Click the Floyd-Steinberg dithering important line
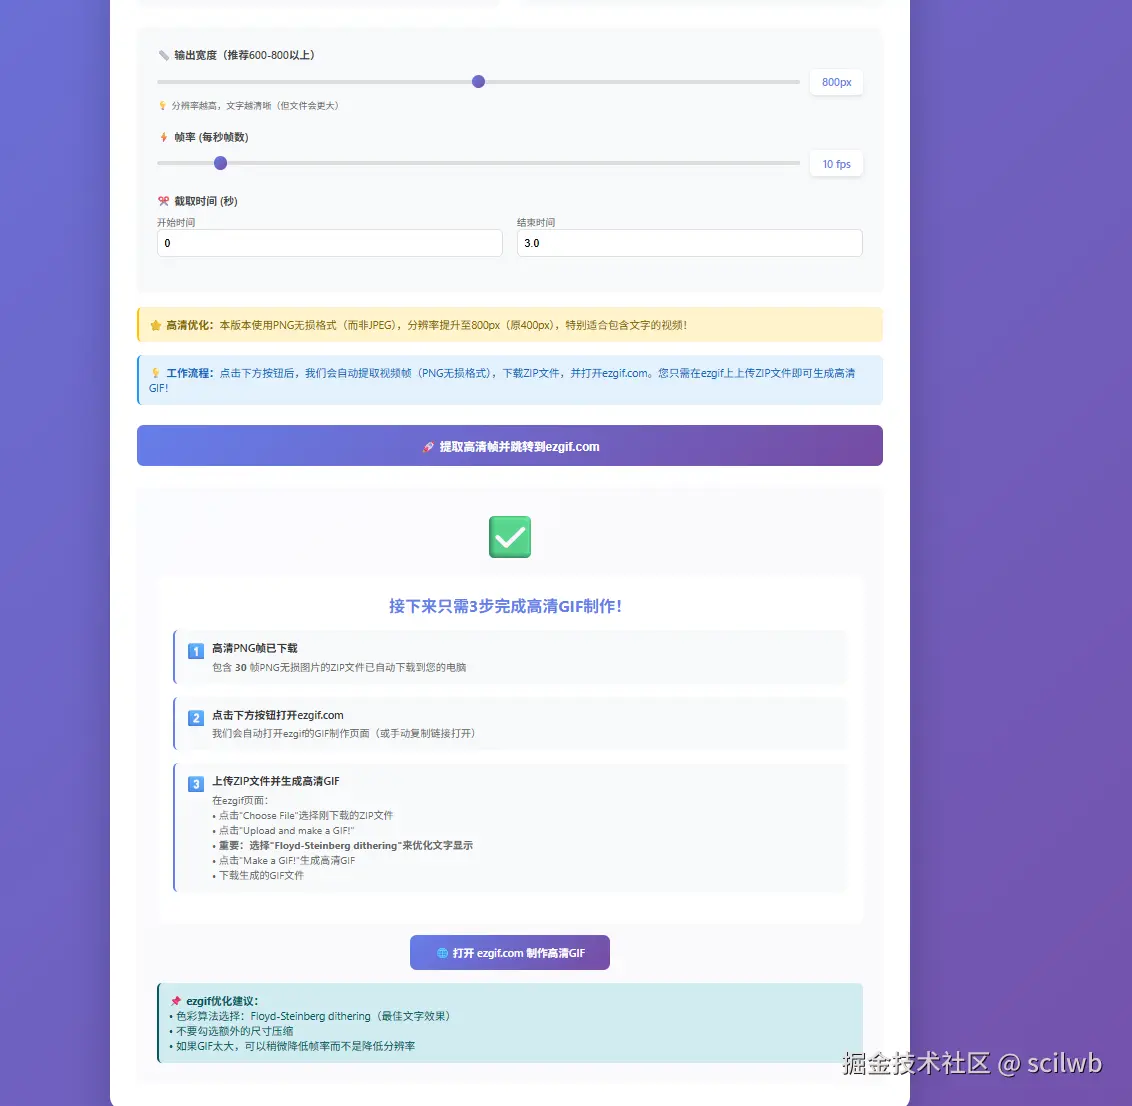1132x1106 pixels. coord(342,845)
